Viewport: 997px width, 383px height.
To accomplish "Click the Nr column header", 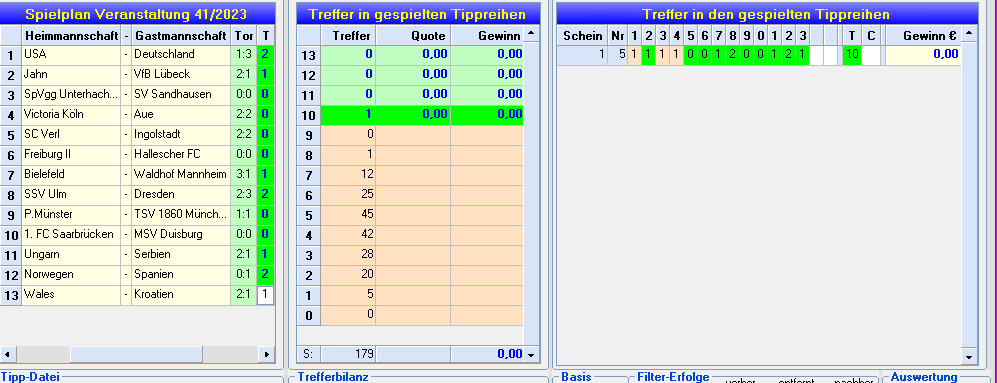I will [x=617, y=36].
